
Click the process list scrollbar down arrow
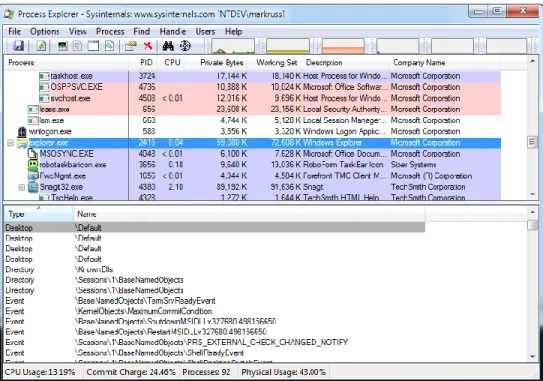tap(533, 195)
